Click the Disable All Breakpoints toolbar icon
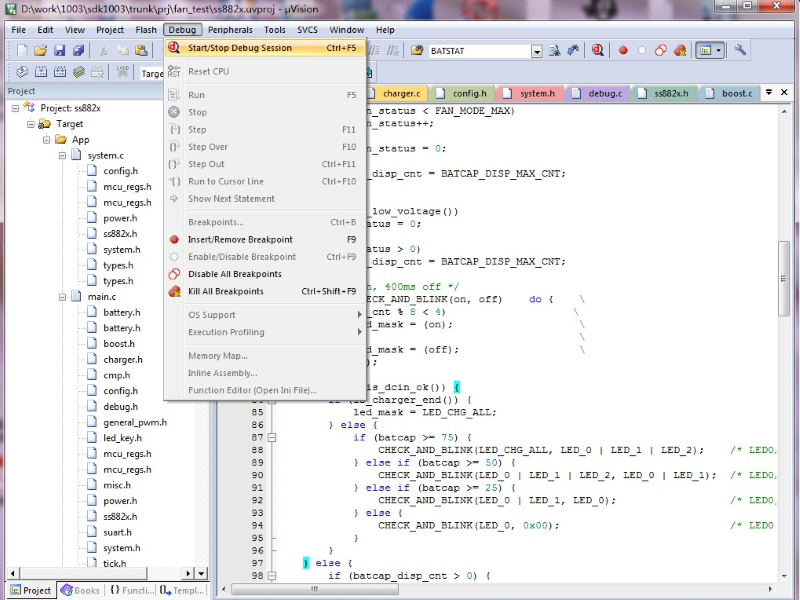 [661, 51]
